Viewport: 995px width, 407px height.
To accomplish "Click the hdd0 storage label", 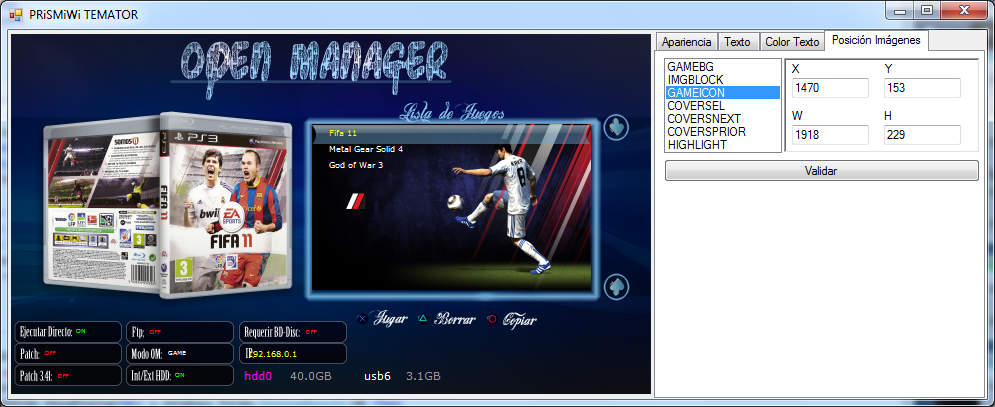I will (258, 376).
